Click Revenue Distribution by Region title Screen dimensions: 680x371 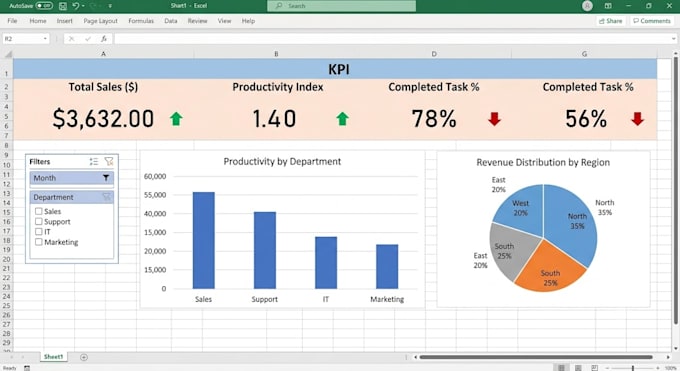[543, 162]
